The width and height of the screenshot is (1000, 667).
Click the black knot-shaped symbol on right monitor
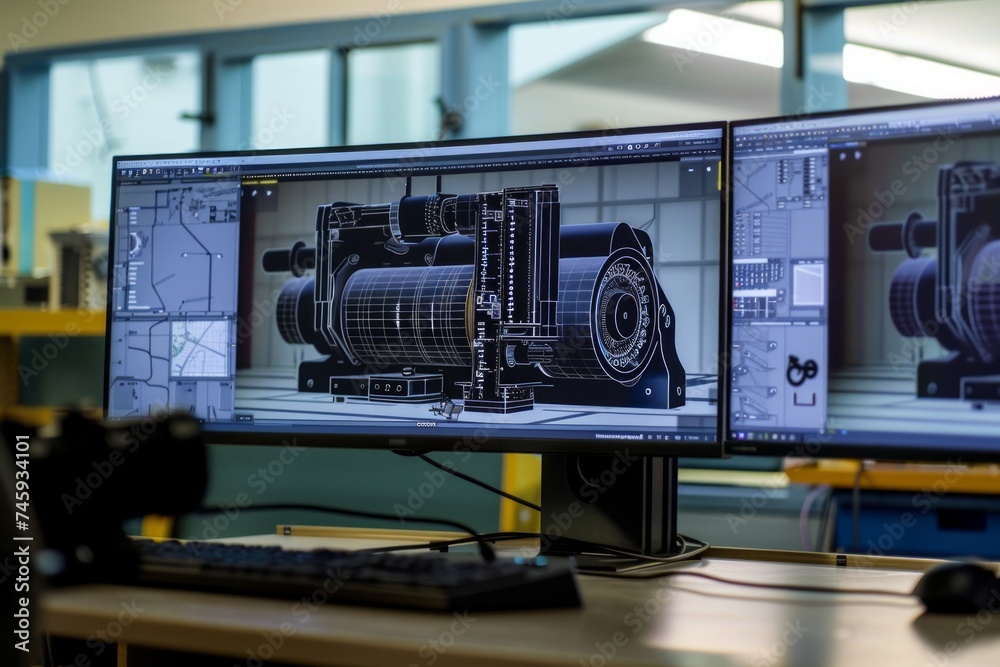tap(802, 370)
